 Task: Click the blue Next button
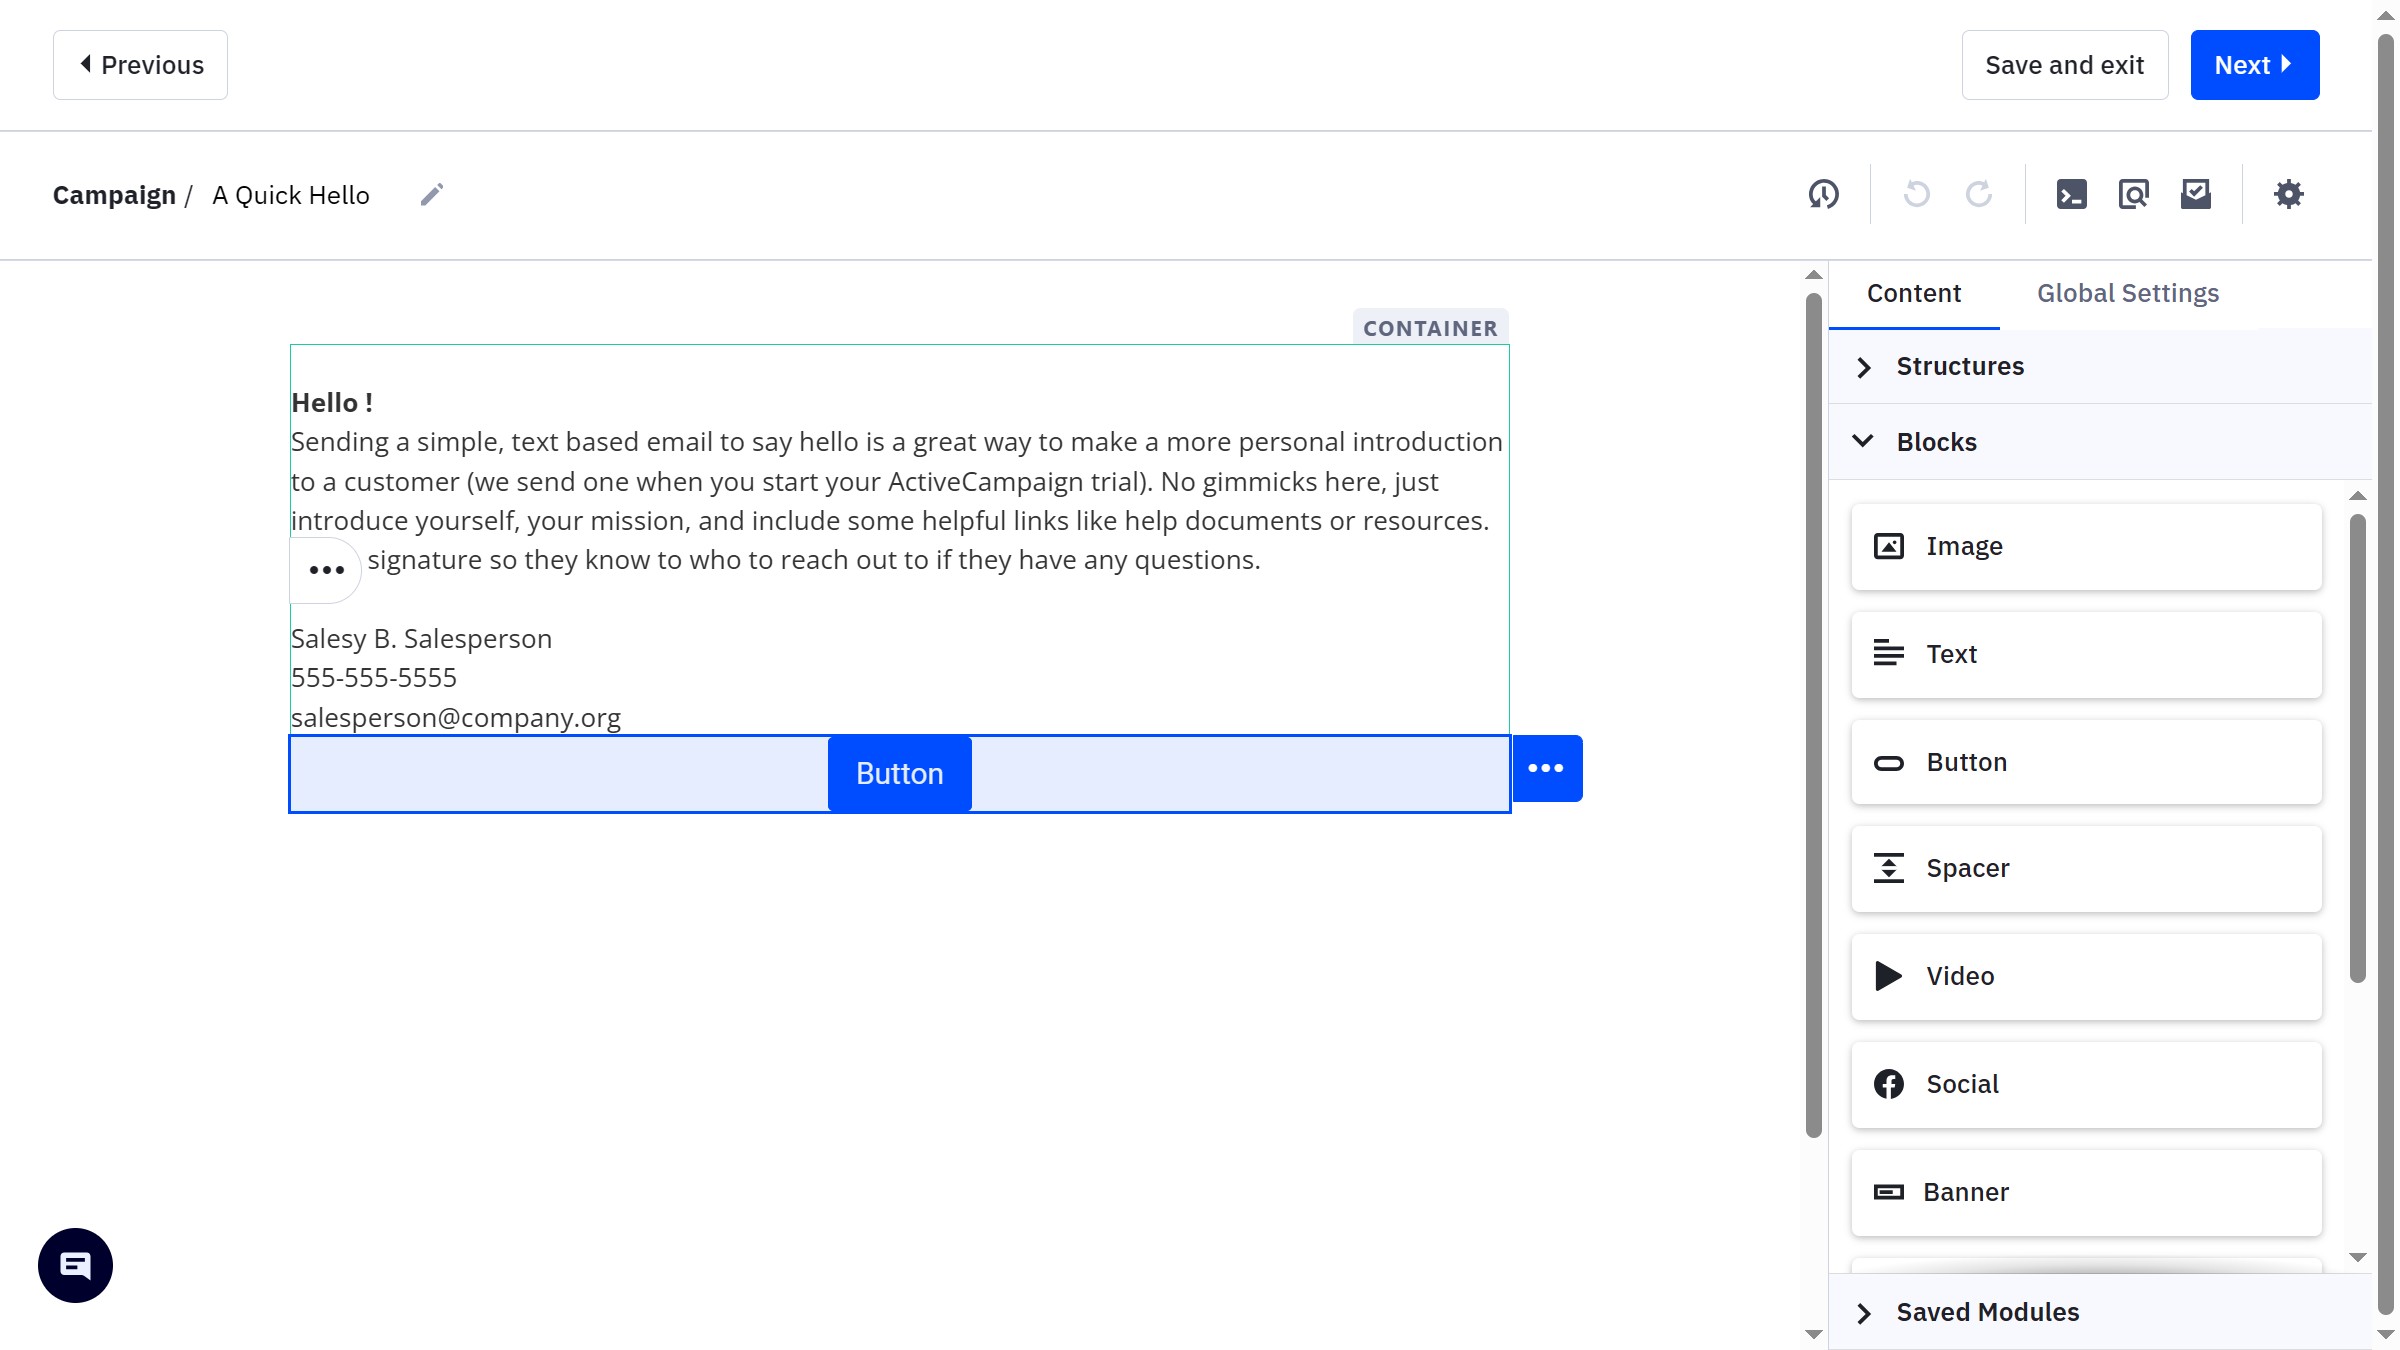(2254, 65)
